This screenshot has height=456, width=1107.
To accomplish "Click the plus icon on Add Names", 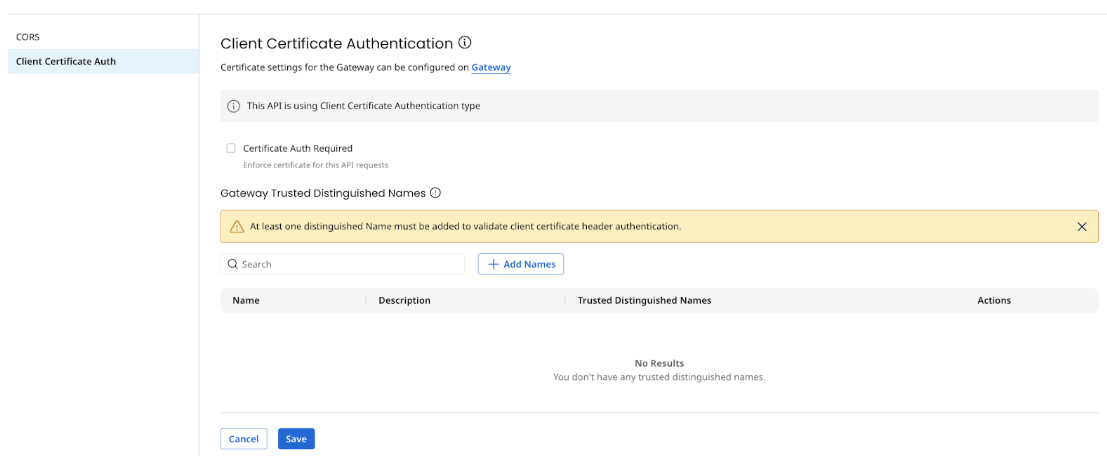I will (x=493, y=264).
